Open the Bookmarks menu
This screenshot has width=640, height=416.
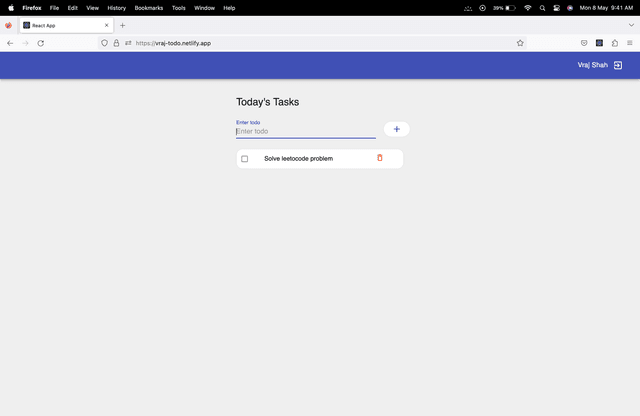pyautogui.click(x=149, y=7)
